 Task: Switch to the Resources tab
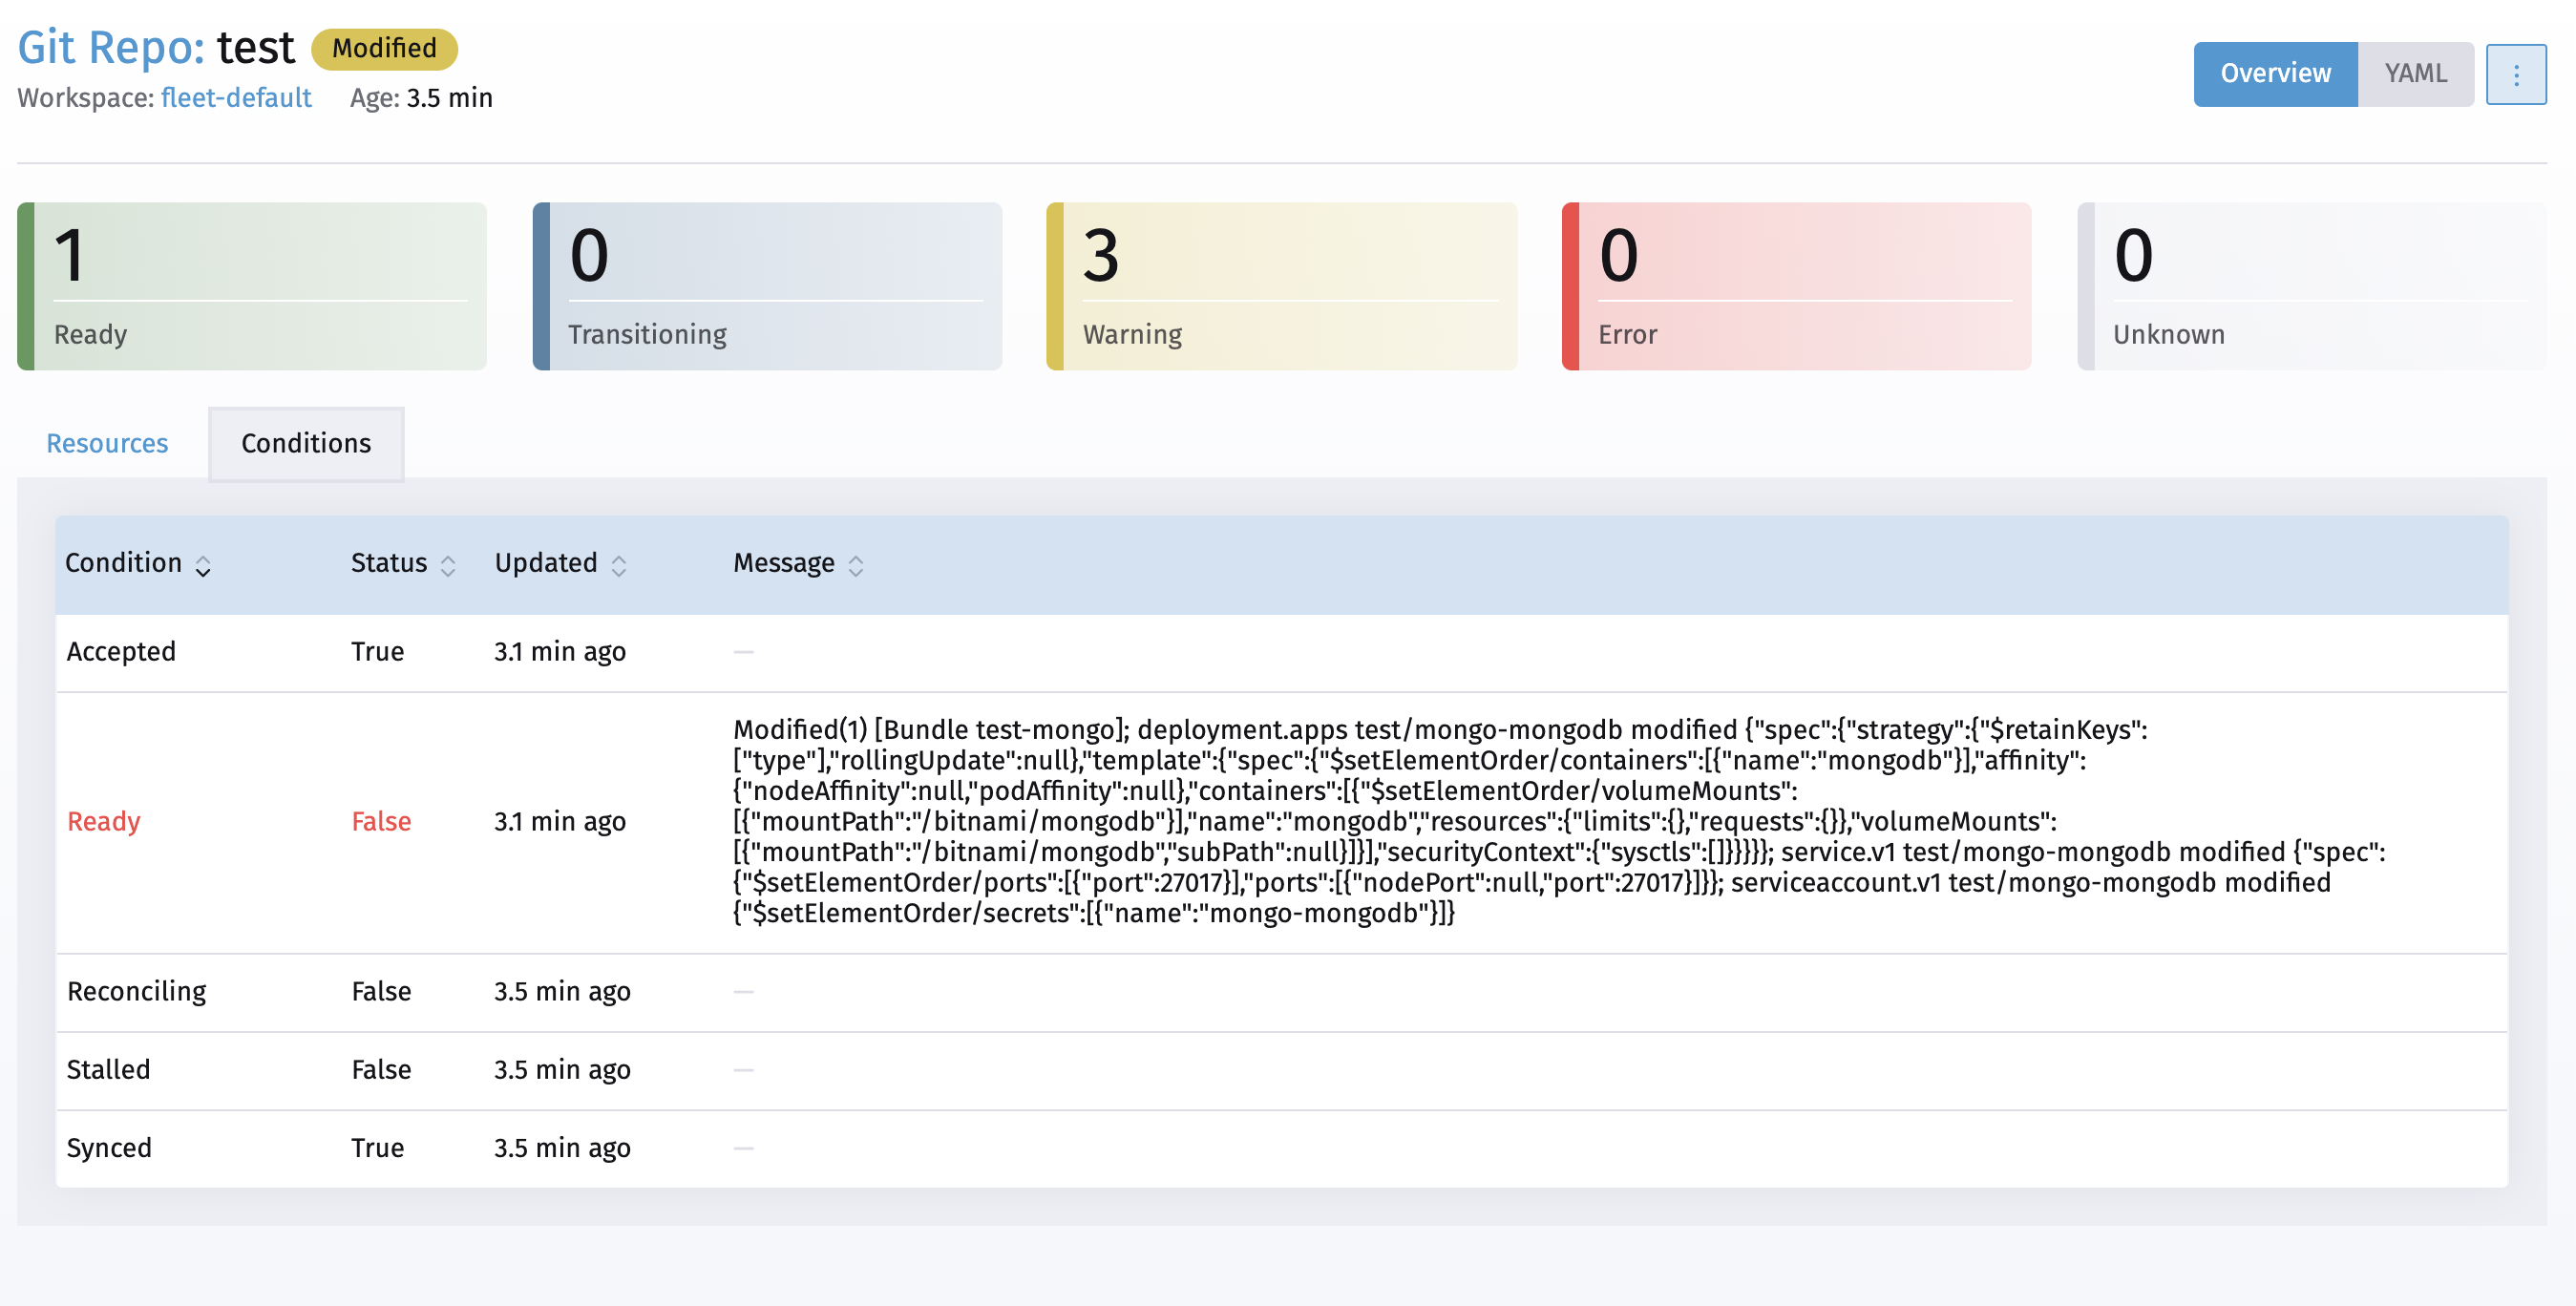tap(106, 443)
